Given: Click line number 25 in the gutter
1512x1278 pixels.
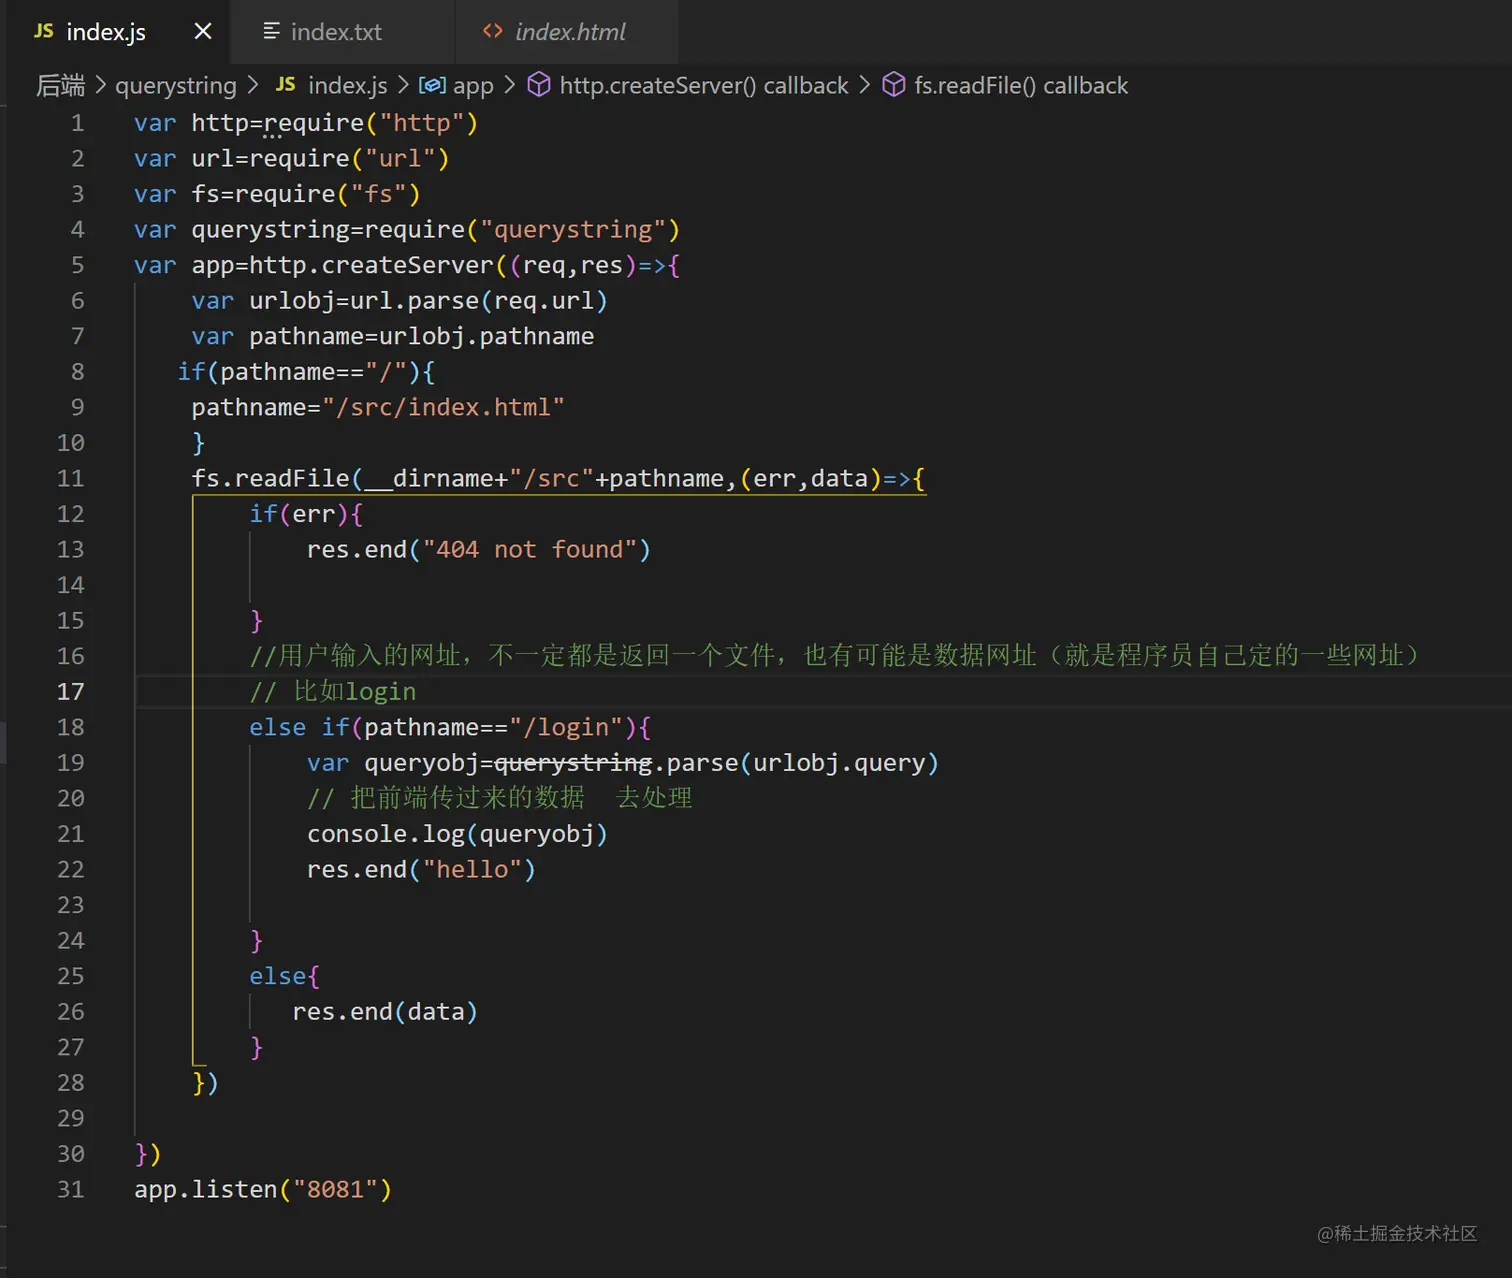Looking at the screenshot, I should [x=70, y=976].
